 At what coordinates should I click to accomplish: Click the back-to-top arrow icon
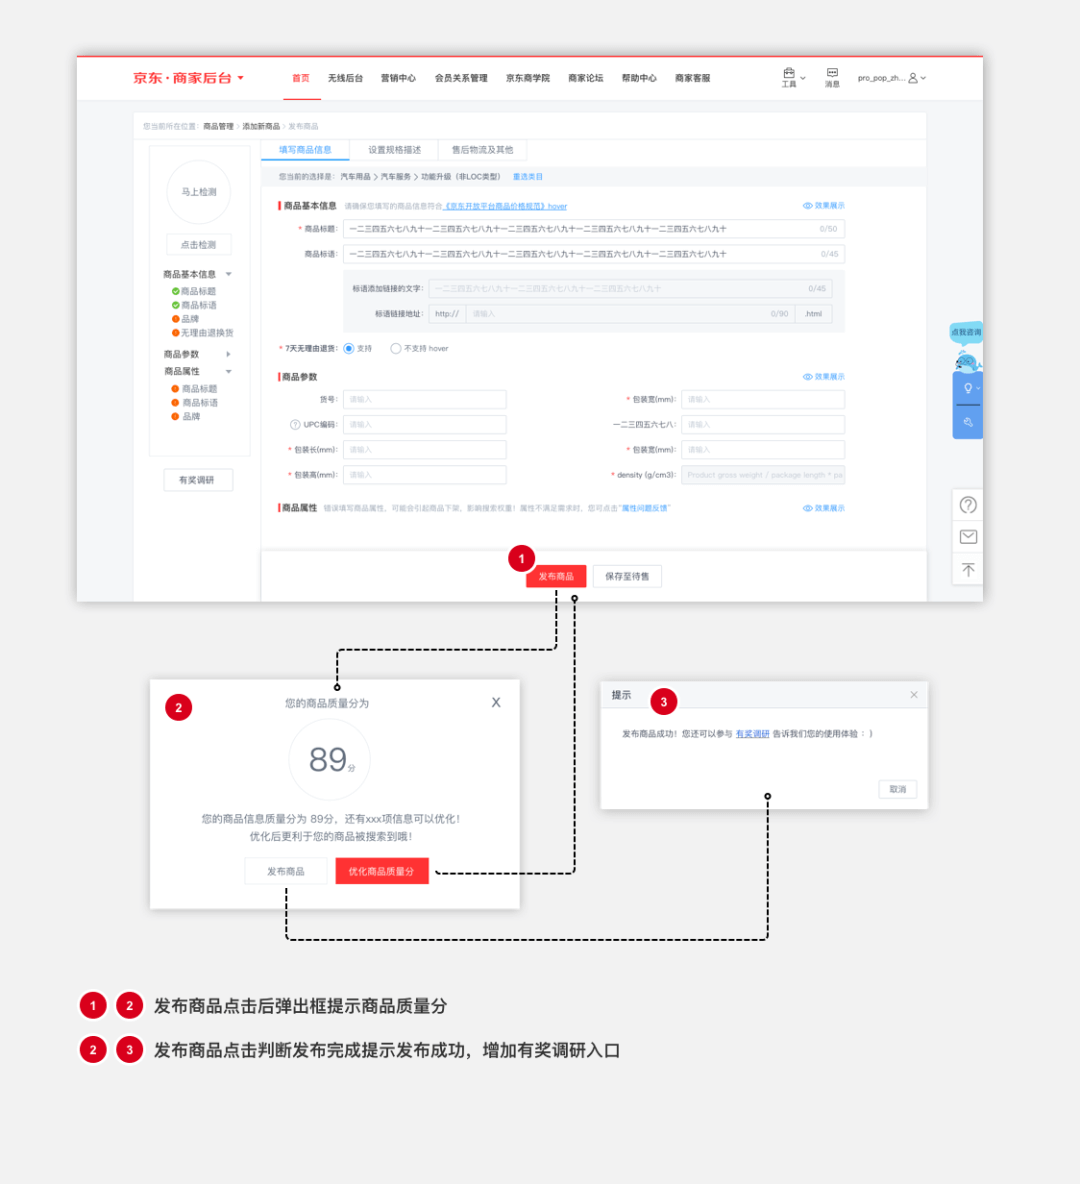click(967, 569)
